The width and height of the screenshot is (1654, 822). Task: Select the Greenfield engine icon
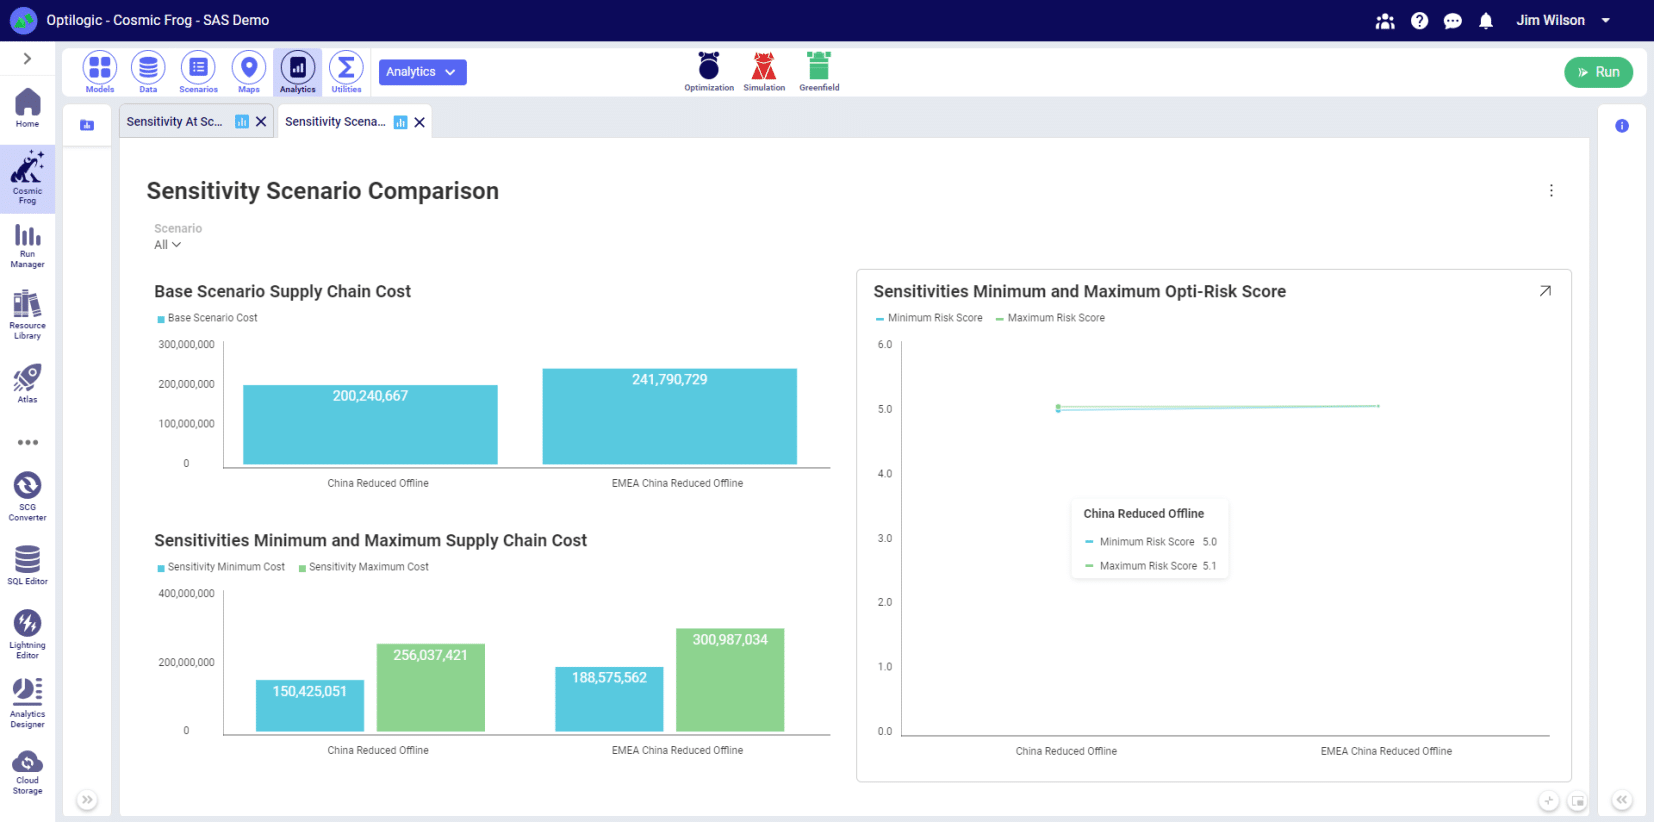(819, 71)
